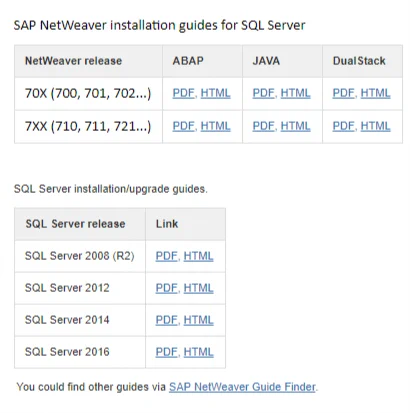The height and width of the screenshot is (413, 410).
Task: Open the SQL Server 2008 (R2) HTML guide
Action: coord(198,256)
